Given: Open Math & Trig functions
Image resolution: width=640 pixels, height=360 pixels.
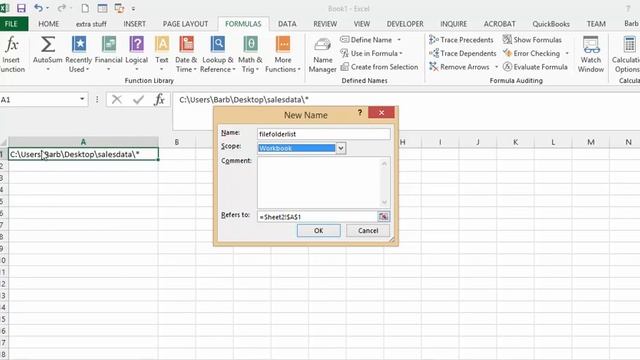Looking at the screenshot, I should [x=250, y=54].
